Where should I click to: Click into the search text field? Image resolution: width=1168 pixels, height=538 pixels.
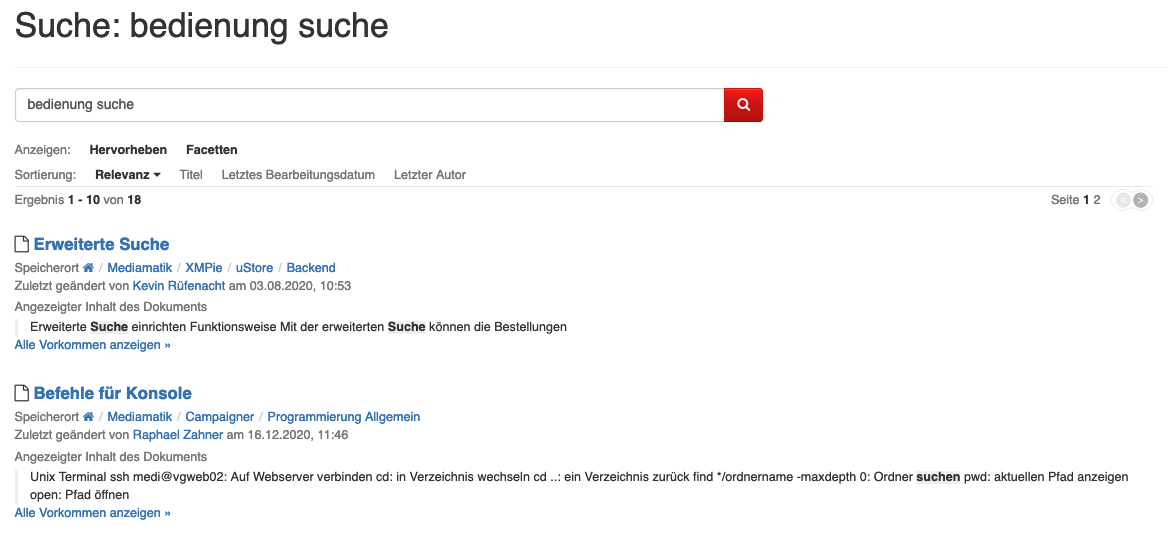369,104
